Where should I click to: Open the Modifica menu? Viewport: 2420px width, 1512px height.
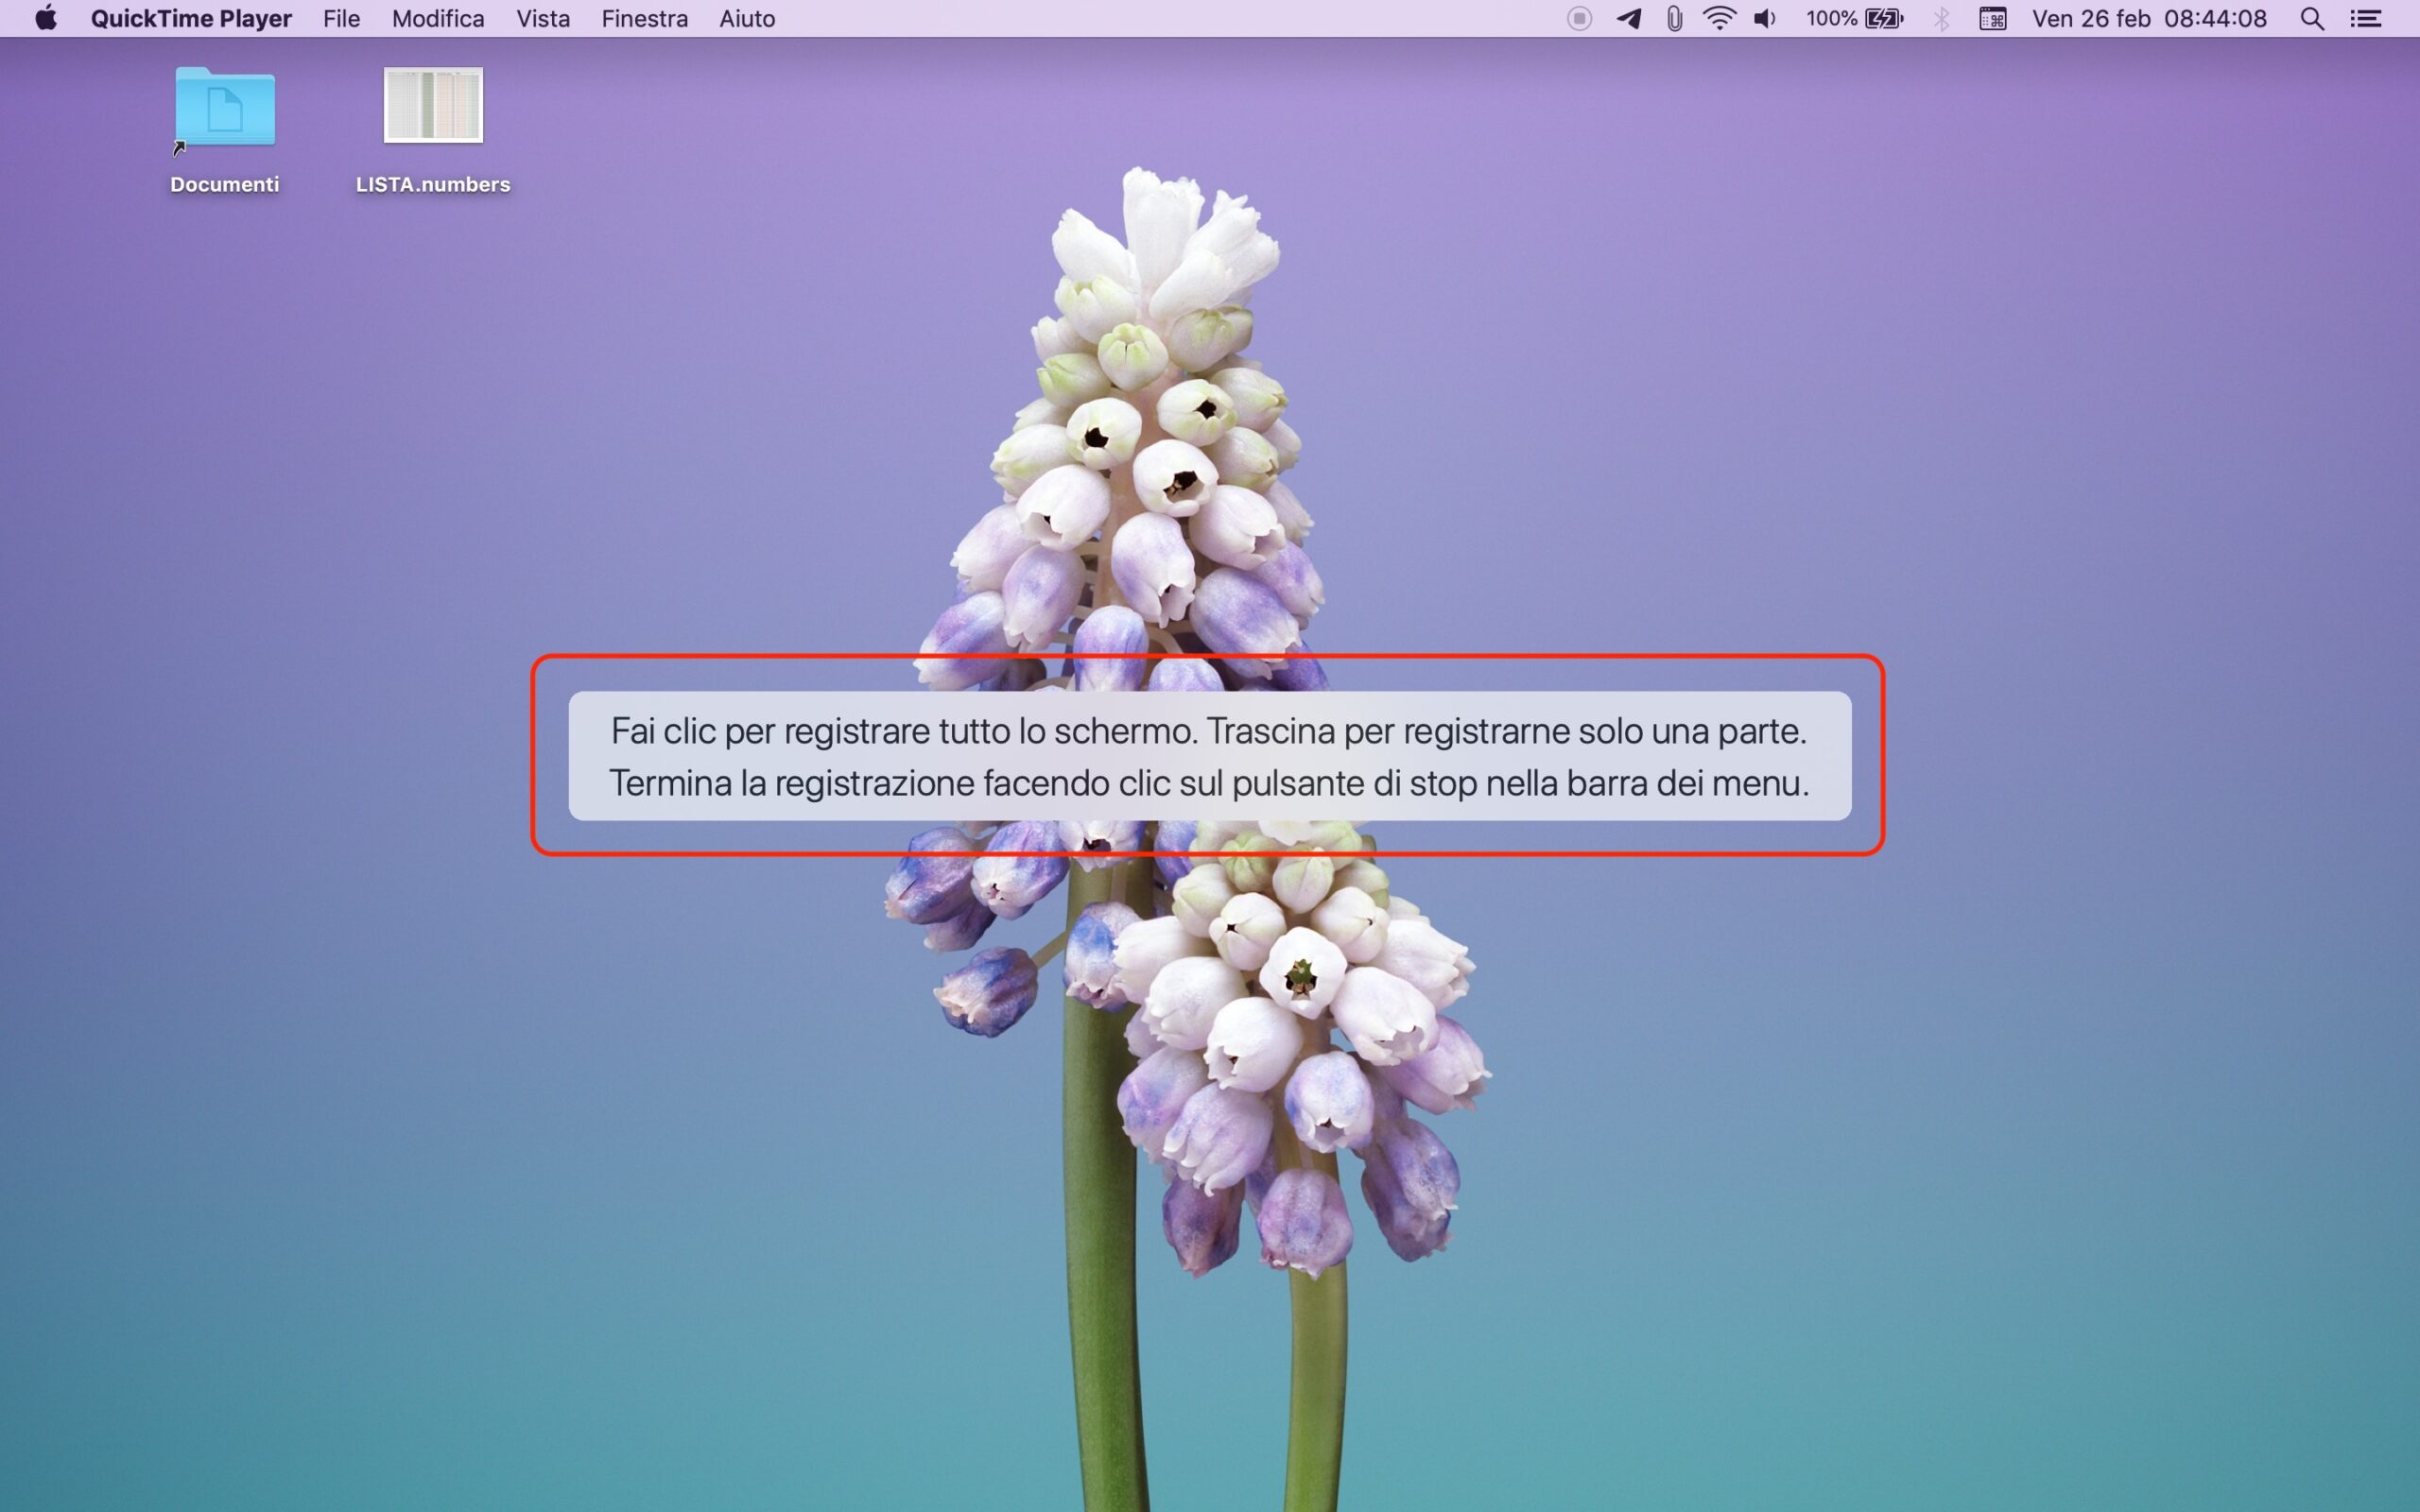click(x=438, y=19)
